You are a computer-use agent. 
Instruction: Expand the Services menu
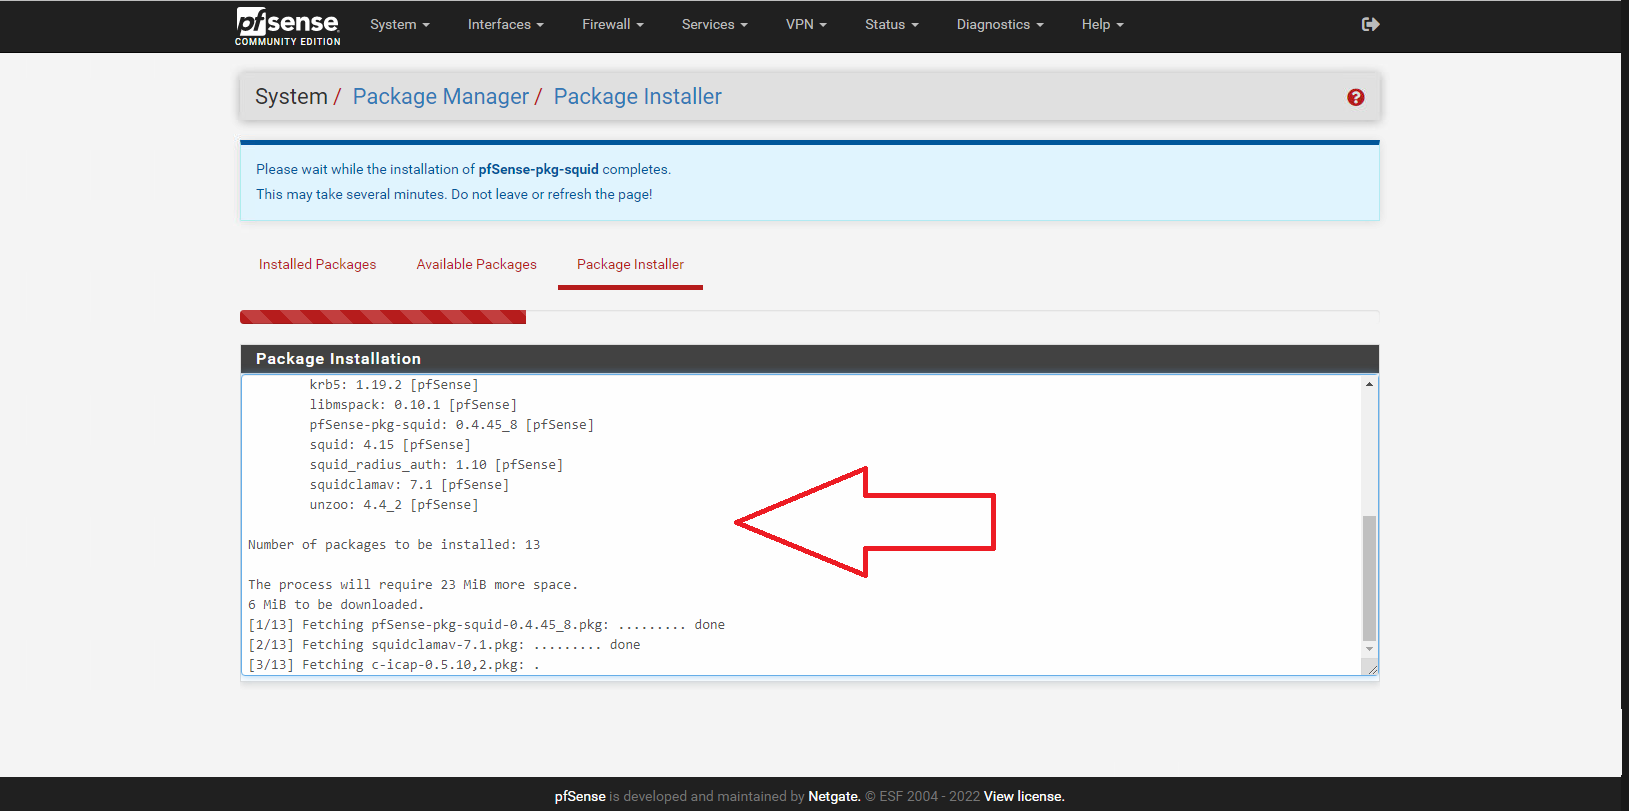pyautogui.click(x=714, y=24)
